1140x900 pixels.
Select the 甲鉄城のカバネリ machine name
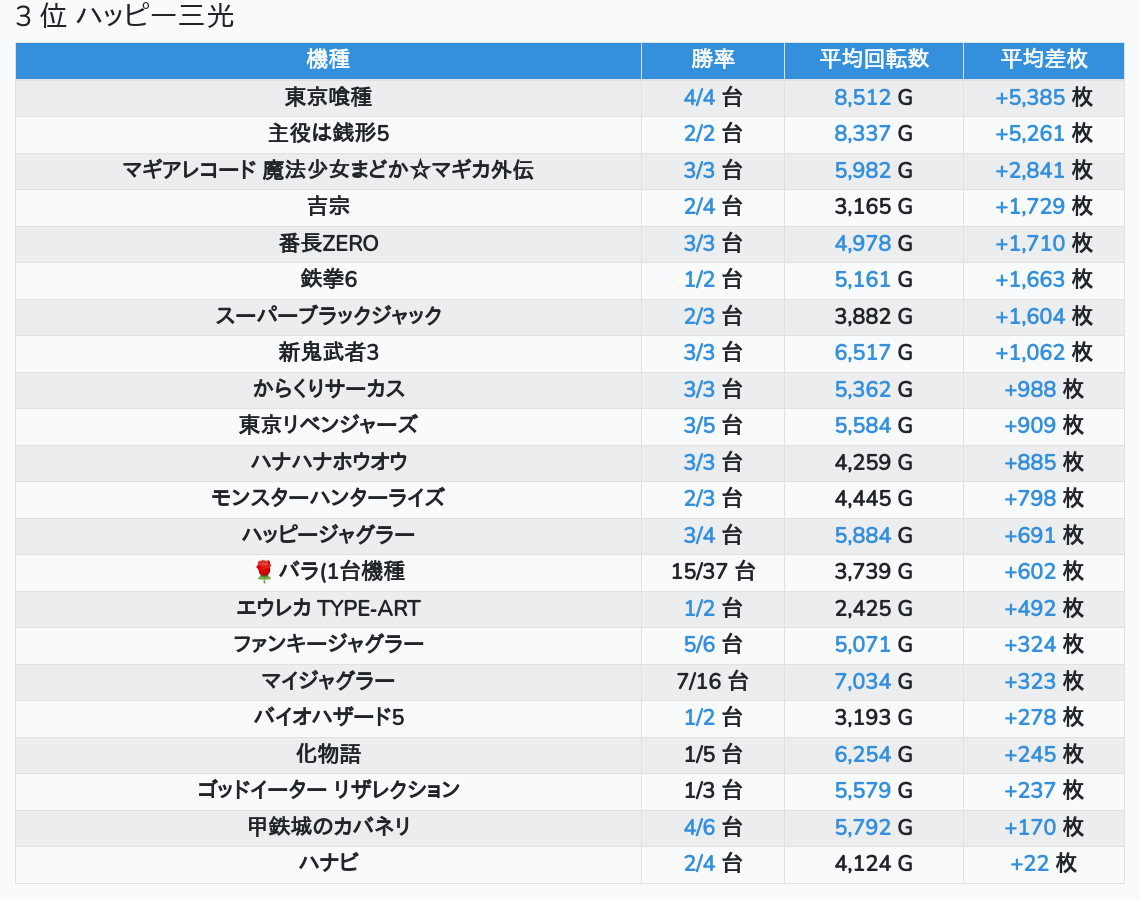pos(328,827)
